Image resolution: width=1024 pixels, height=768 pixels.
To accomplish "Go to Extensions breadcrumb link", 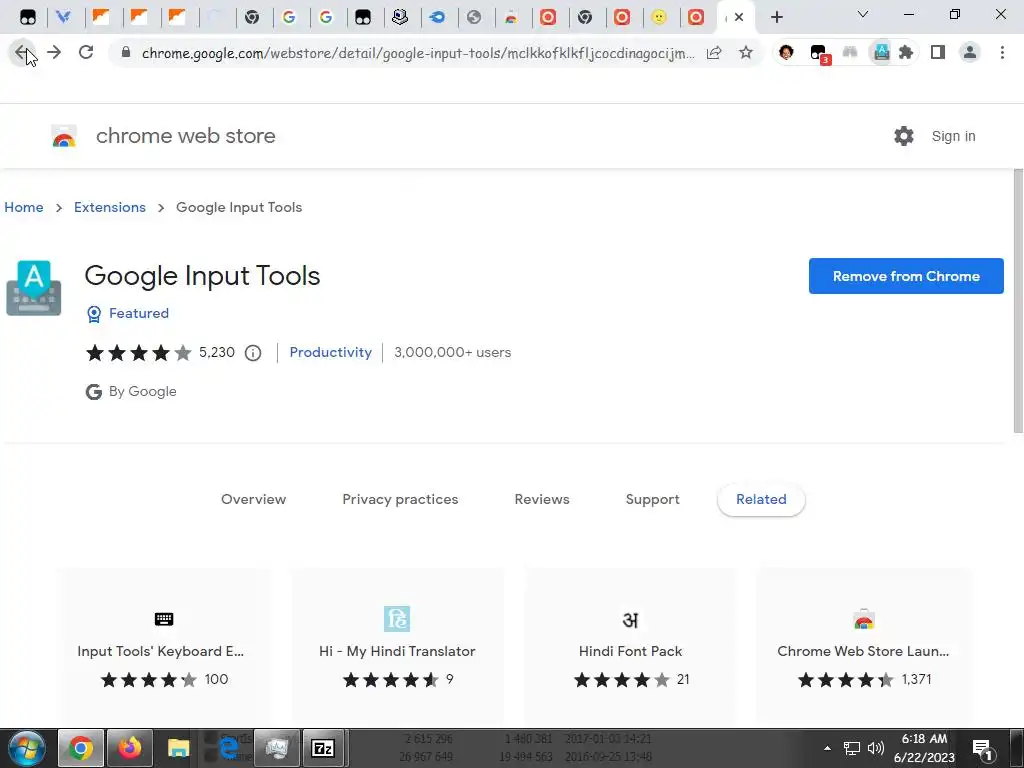I will (110, 207).
